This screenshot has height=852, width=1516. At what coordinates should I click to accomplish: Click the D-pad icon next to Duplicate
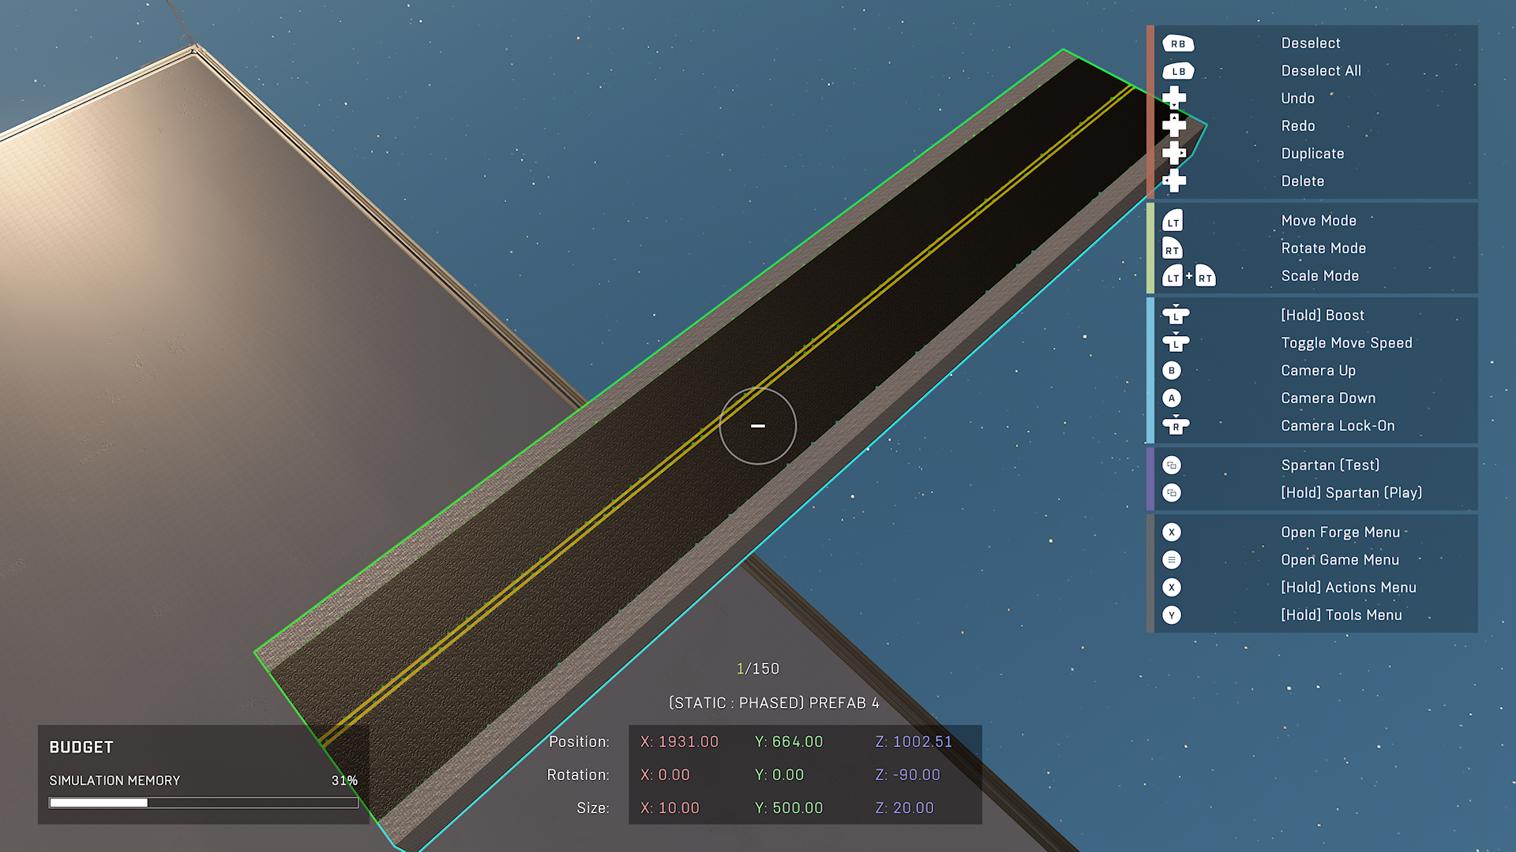coord(1174,153)
